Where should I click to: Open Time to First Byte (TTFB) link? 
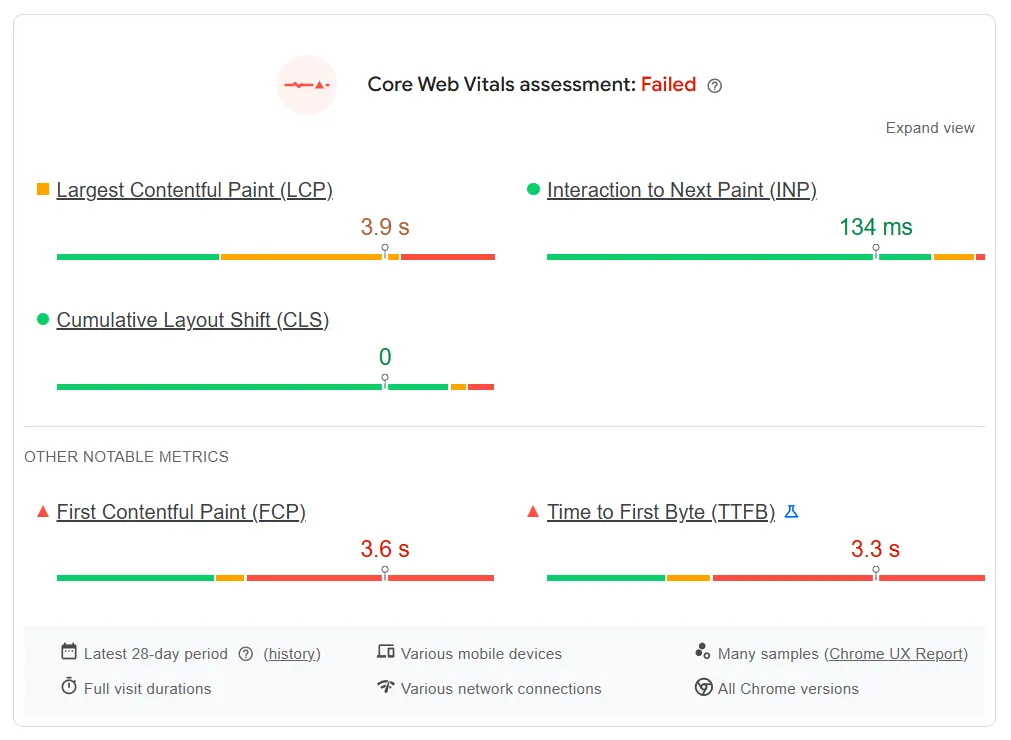[660, 512]
